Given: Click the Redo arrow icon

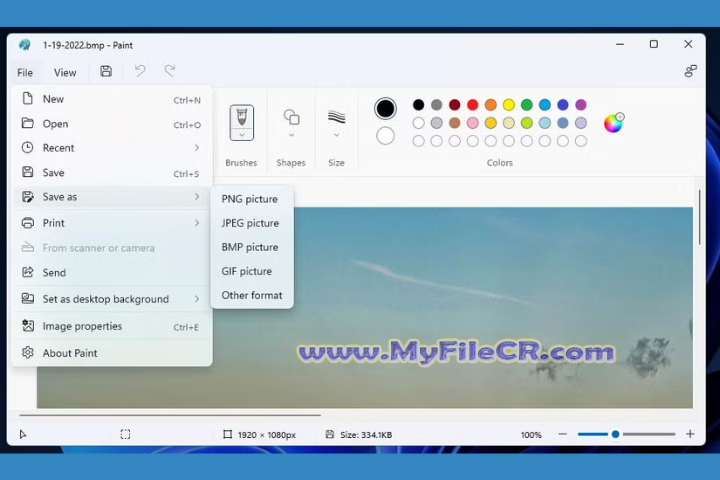Looking at the screenshot, I should click(170, 71).
